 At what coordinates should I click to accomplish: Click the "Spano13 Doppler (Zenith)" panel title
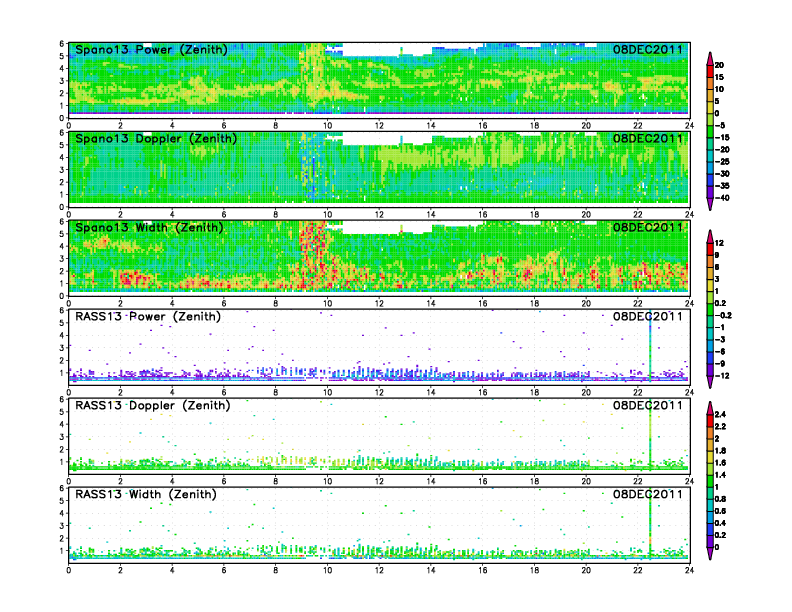pos(156,139)
